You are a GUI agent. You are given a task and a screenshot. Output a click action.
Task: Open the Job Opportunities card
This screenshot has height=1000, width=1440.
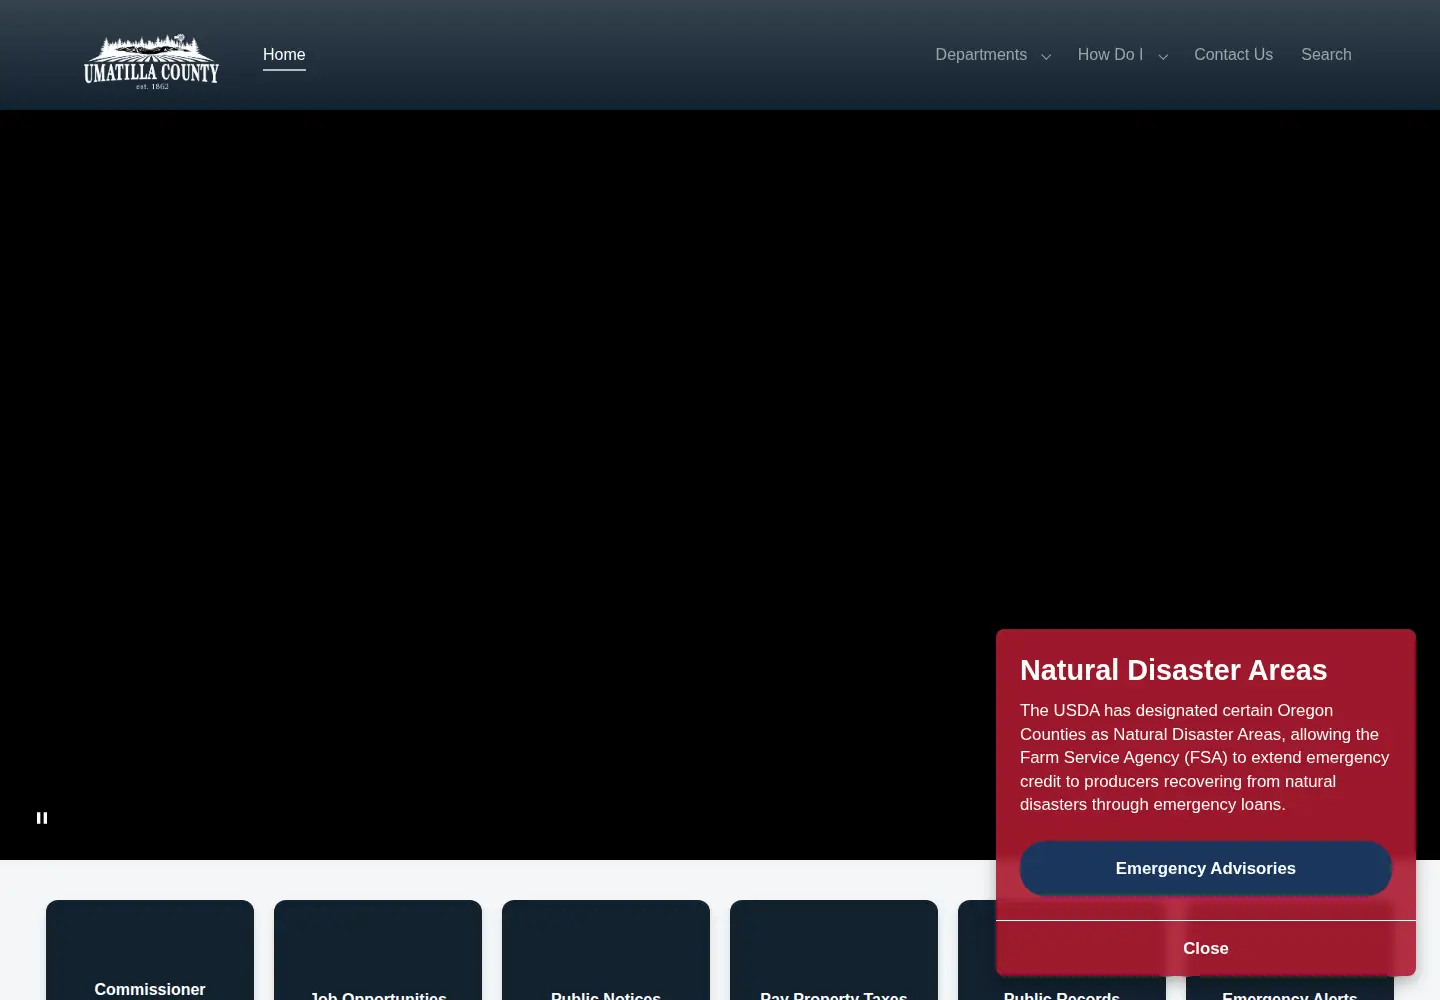[378, 950]
